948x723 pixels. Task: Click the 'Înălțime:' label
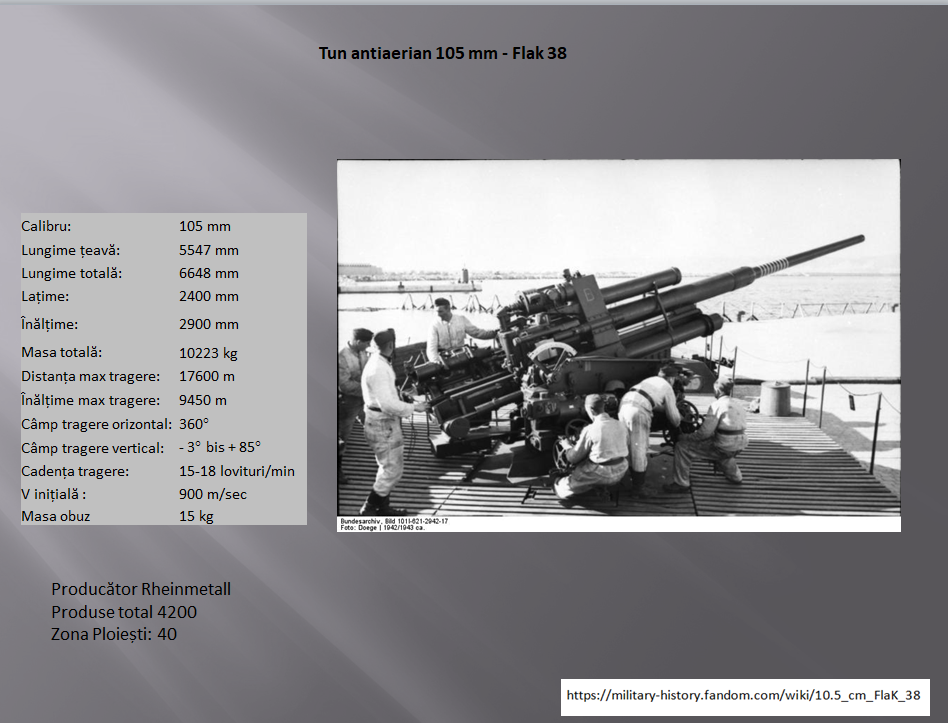coord(50,324)
